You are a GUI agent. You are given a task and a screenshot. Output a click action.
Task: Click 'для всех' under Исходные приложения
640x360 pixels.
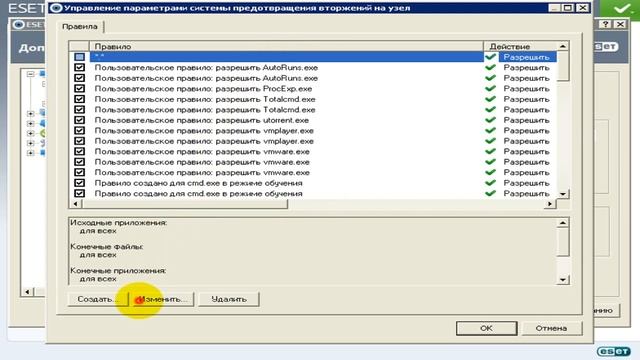[x=98, y=231]
